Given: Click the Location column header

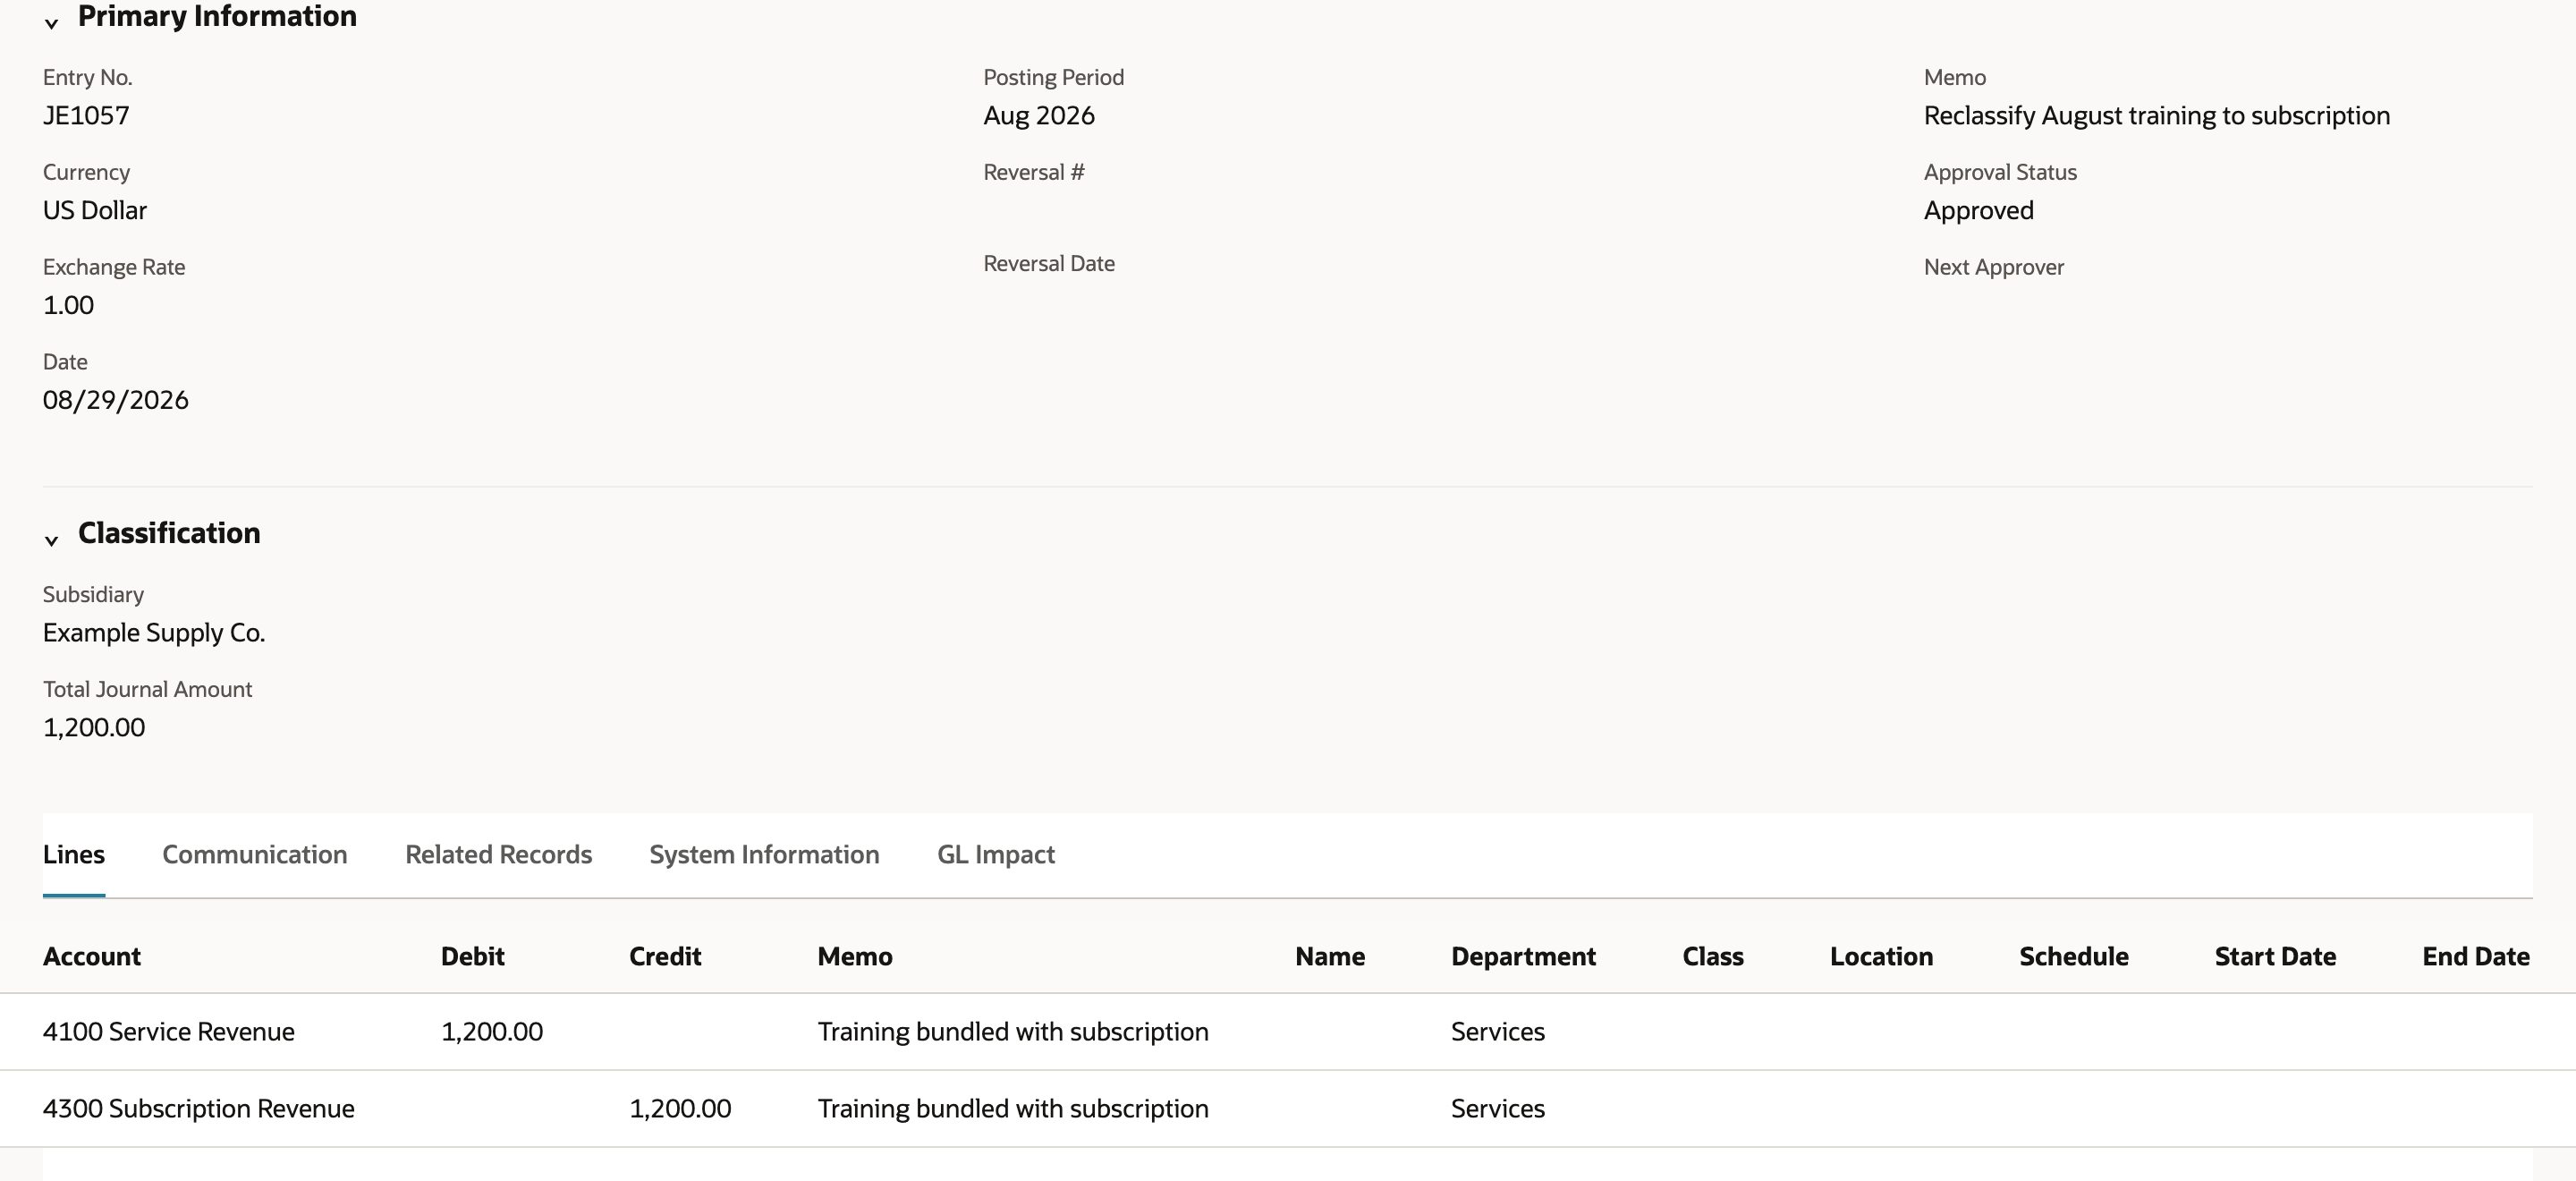Looking at the screenshot, I should point(1882,956).
